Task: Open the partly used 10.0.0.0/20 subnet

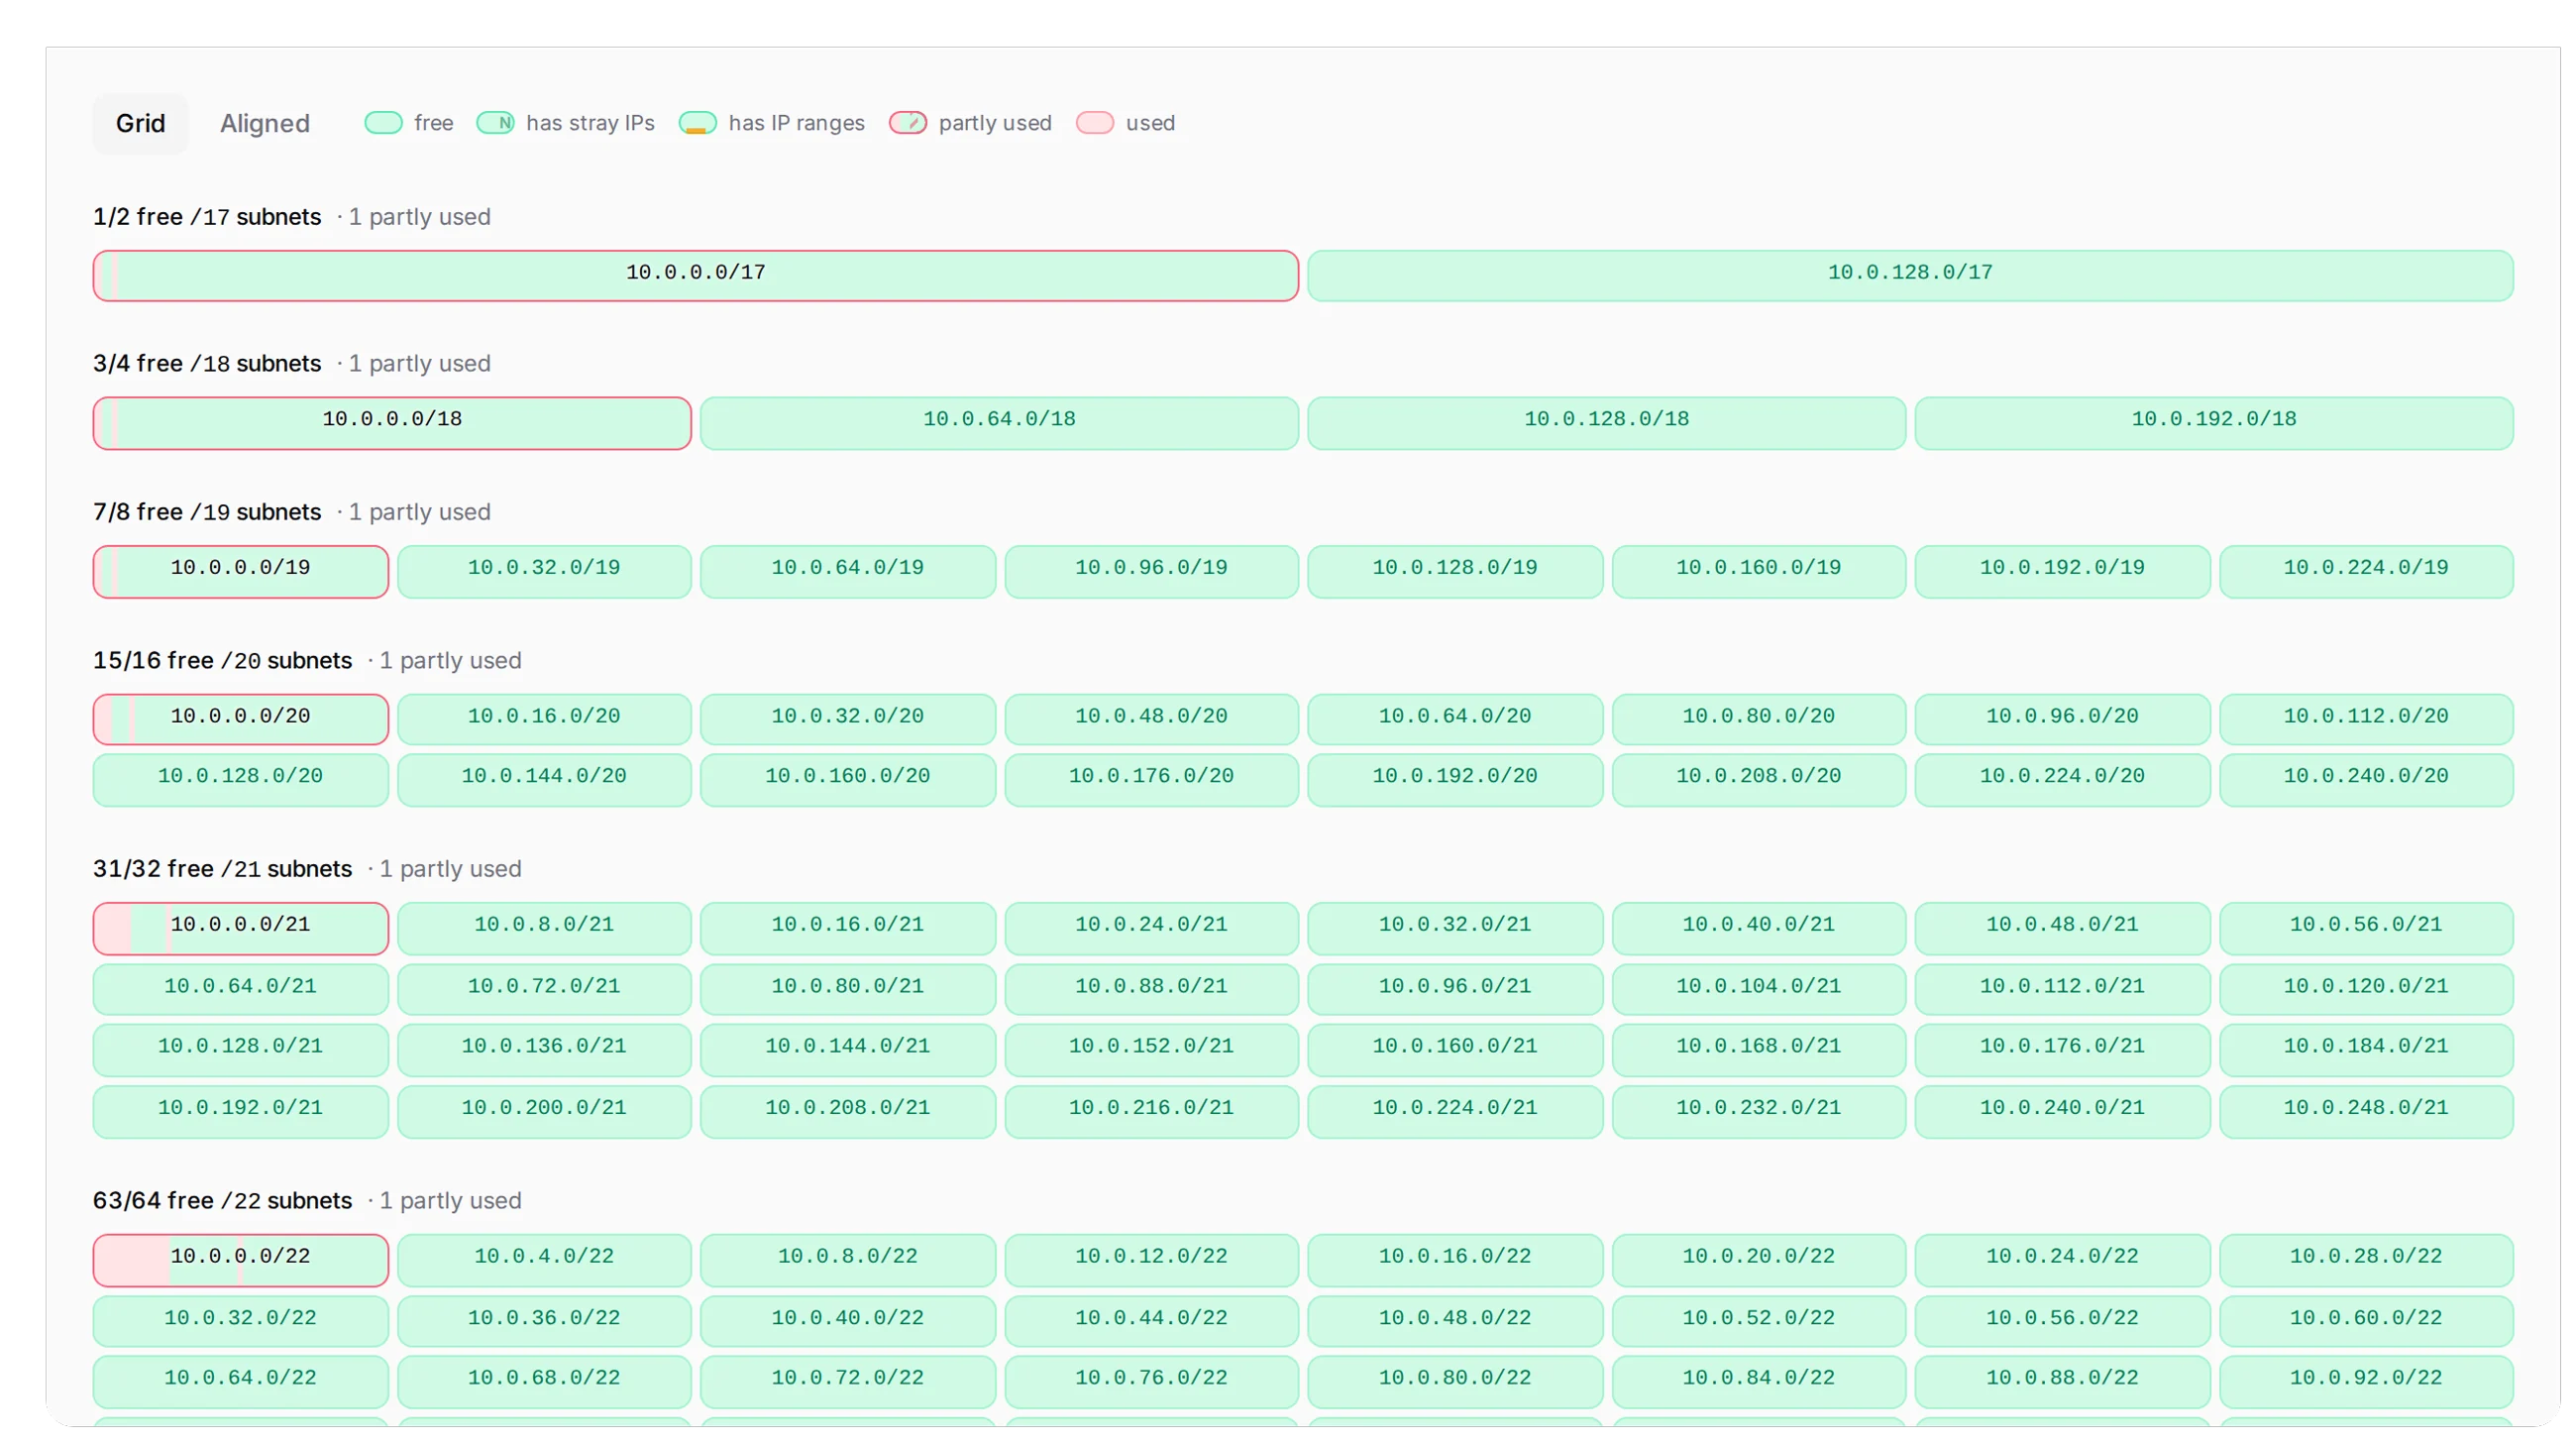Action: 241,719
